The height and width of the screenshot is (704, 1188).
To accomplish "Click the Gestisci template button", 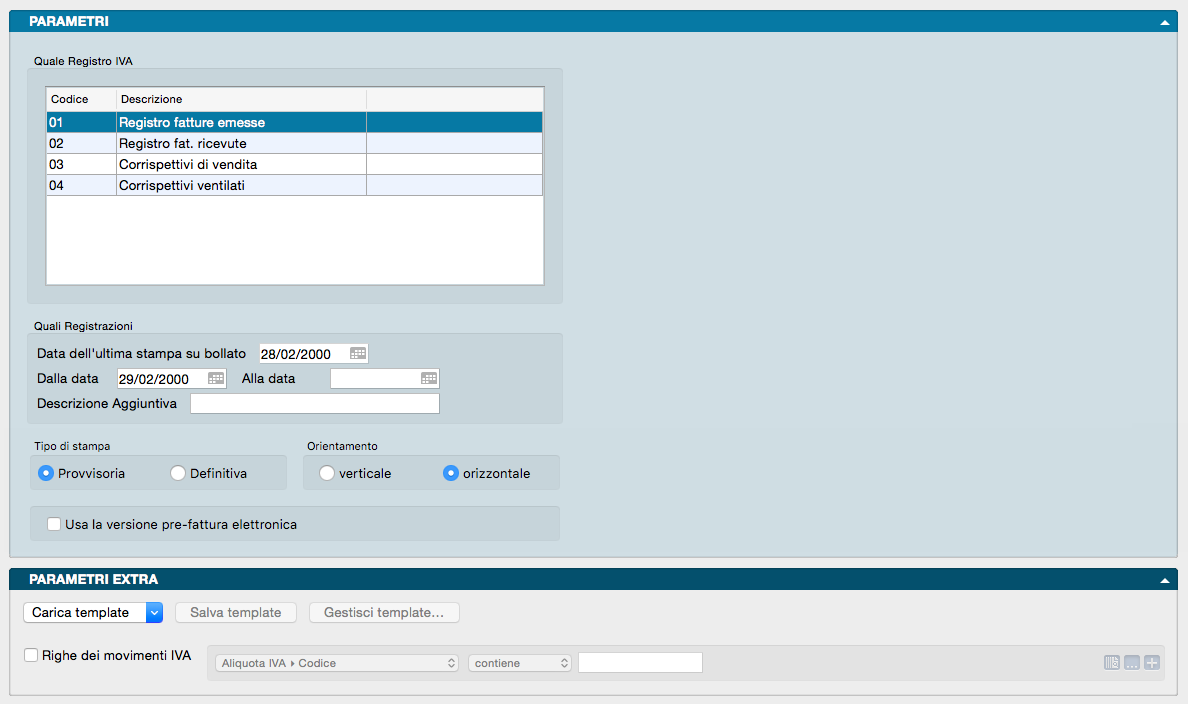I will click(384, 612).
